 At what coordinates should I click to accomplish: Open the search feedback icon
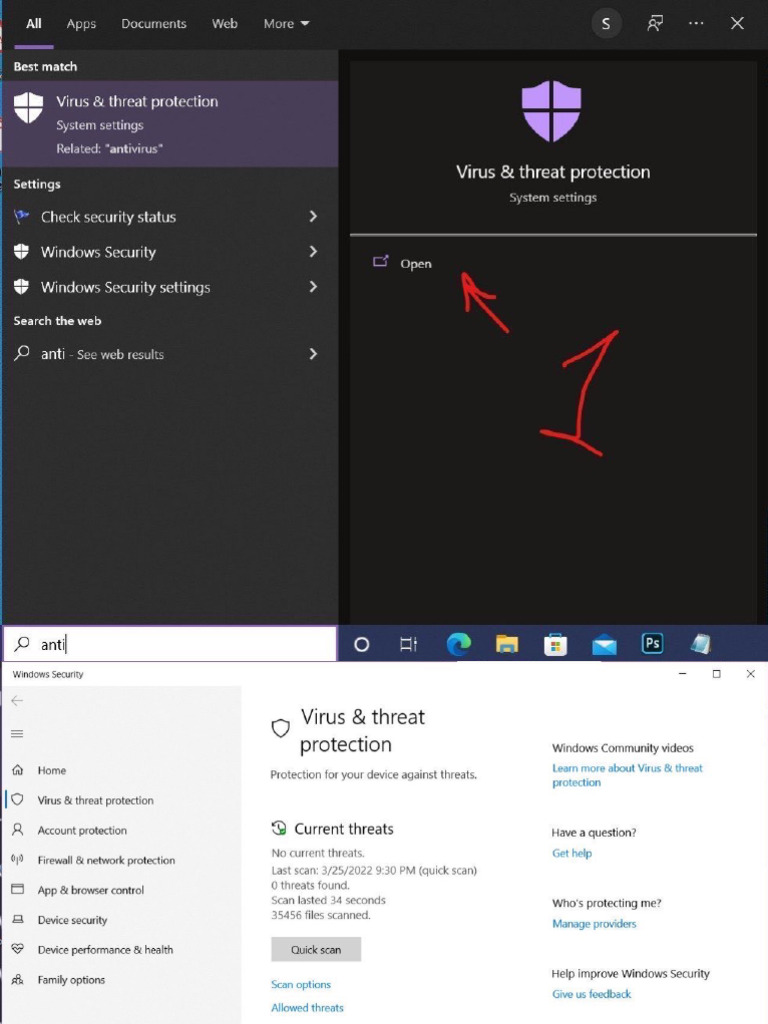coord(654,24)
